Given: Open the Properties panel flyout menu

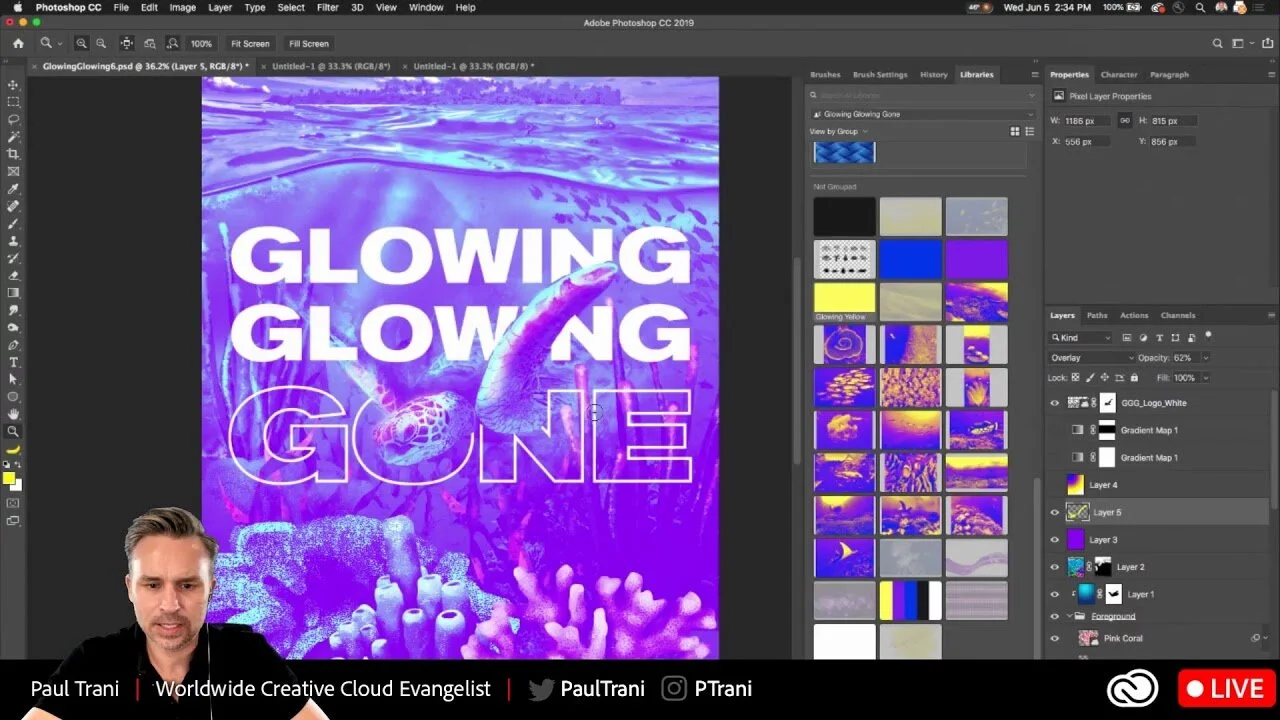Looking at the screenshot, I should pos(1271,74).
